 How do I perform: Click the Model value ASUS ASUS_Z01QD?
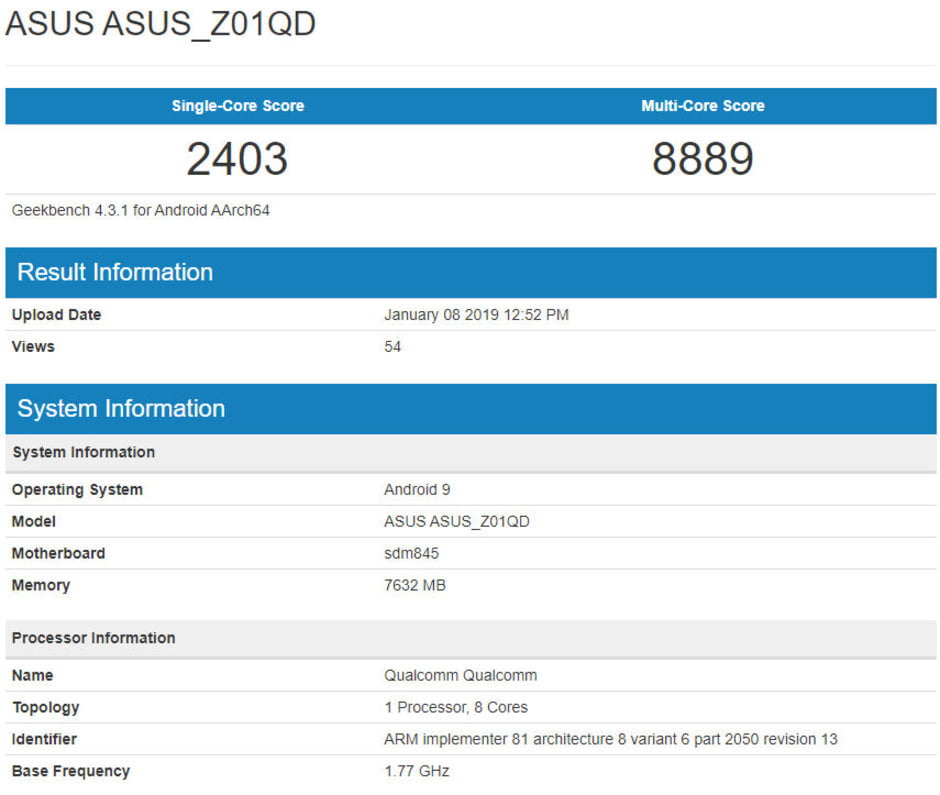point(457,521)
